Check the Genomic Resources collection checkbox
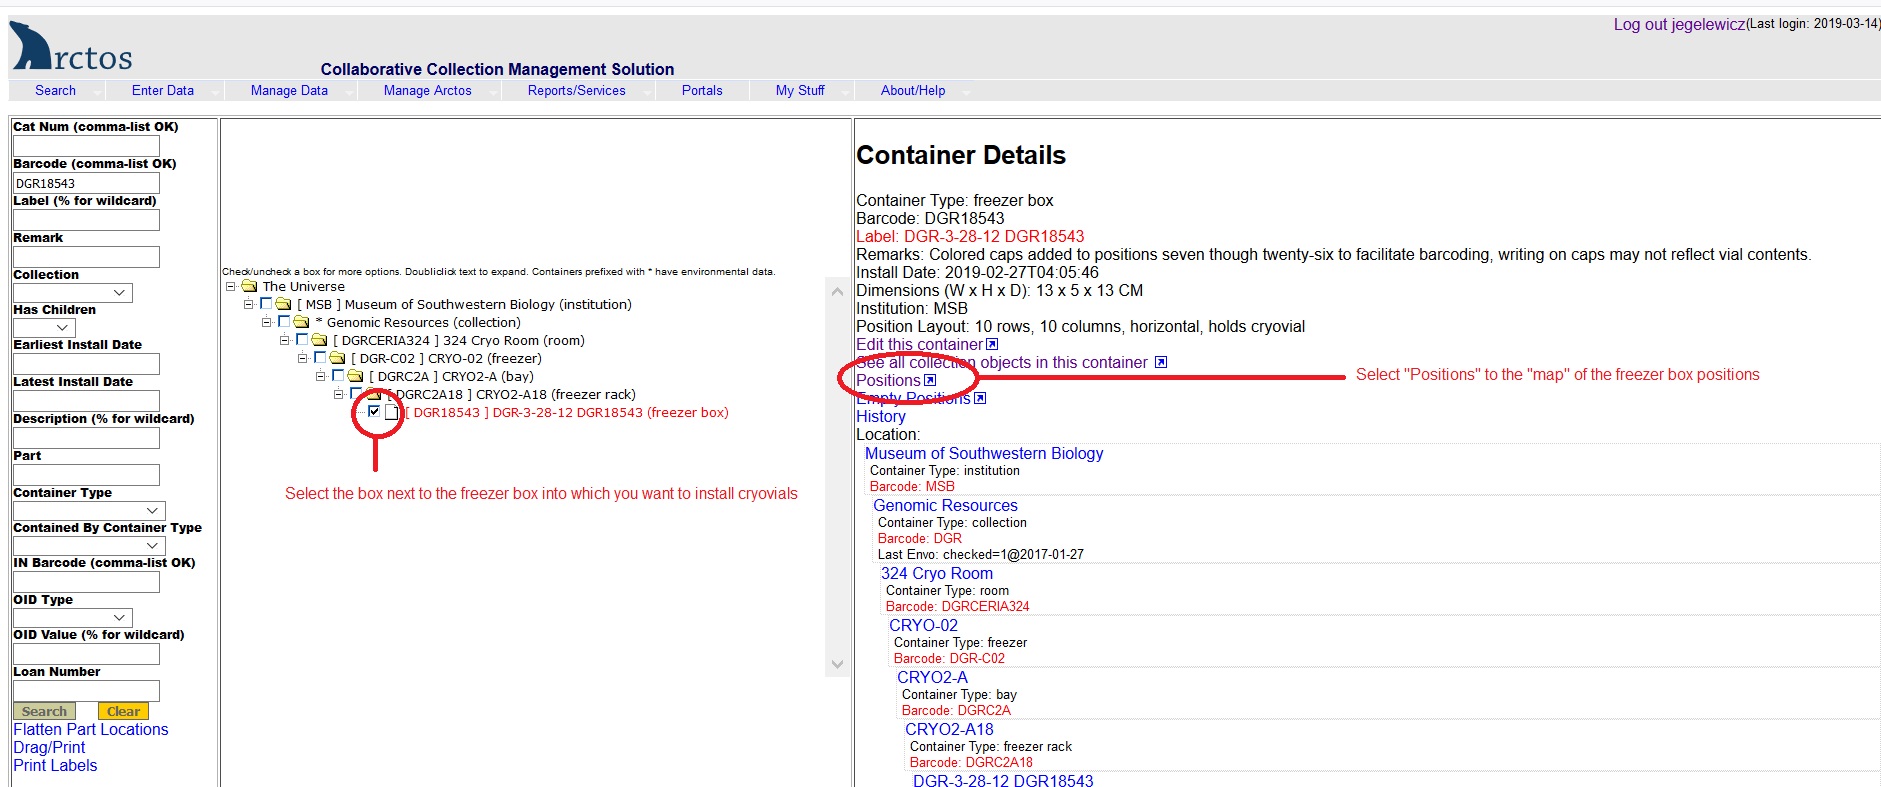This screenshot has height=787, width=1881. [x=284, y=321]
